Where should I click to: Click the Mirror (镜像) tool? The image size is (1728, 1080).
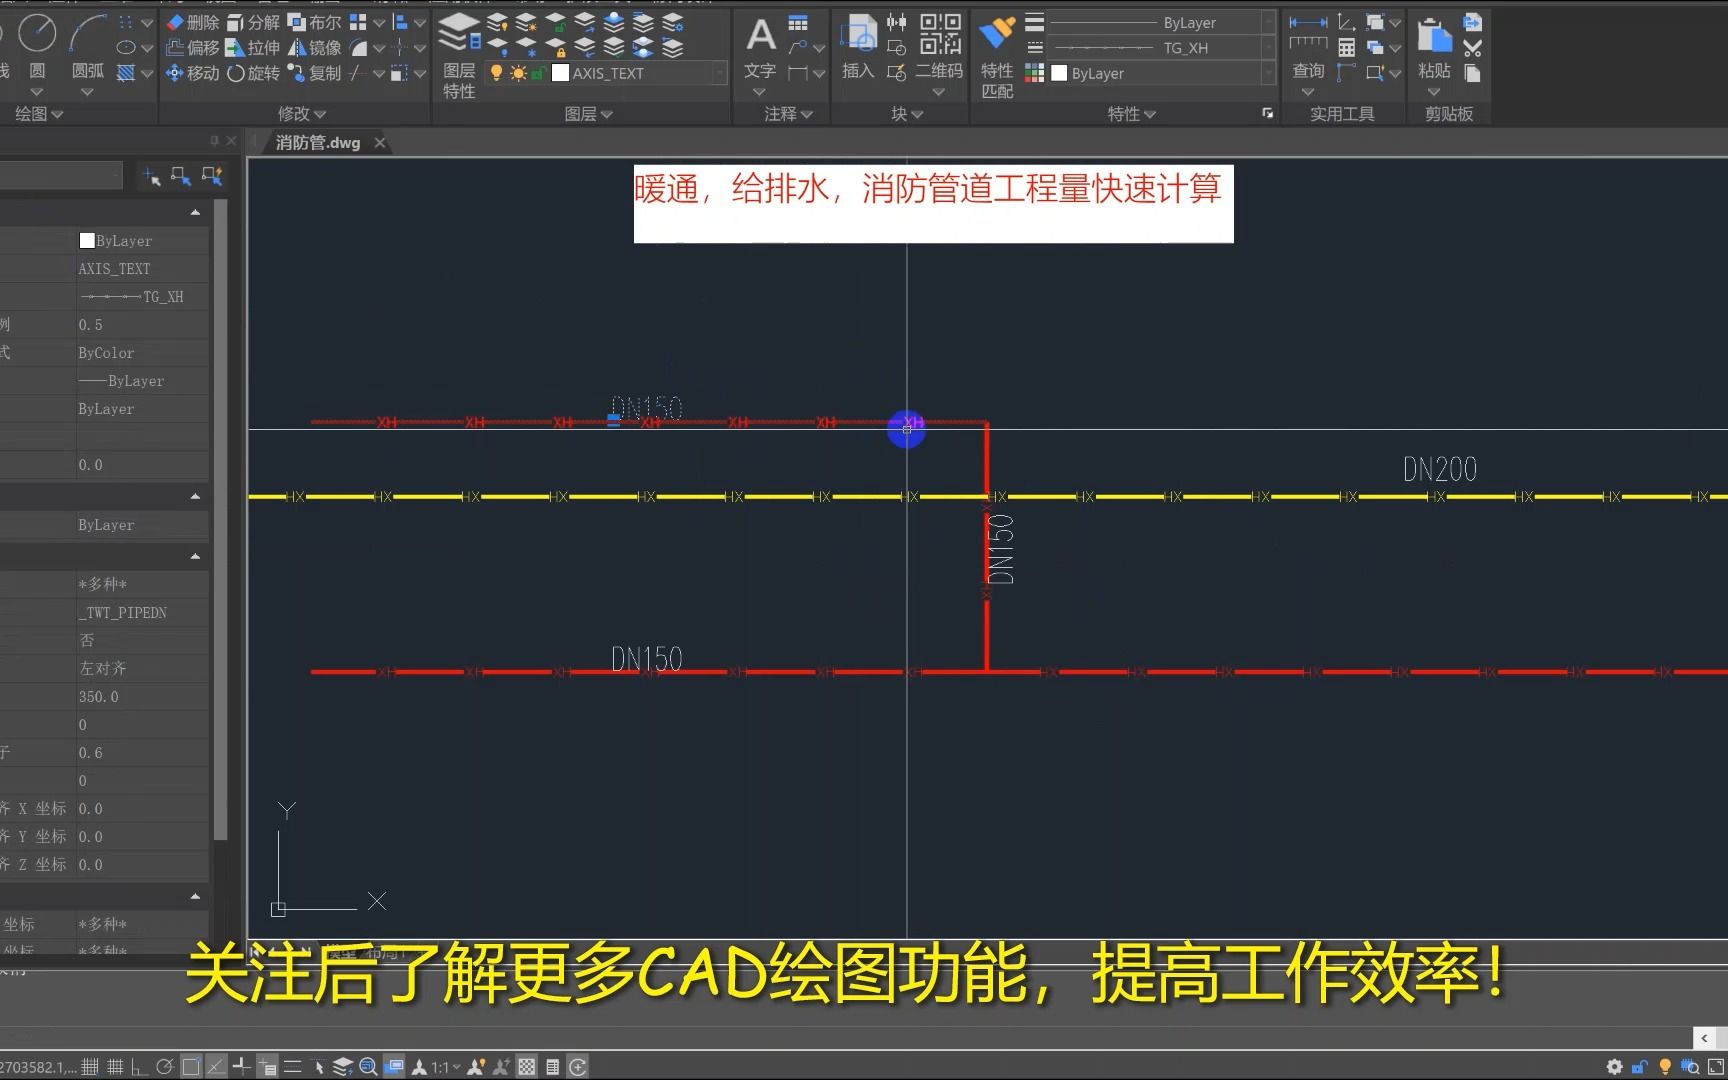point(314,47)
